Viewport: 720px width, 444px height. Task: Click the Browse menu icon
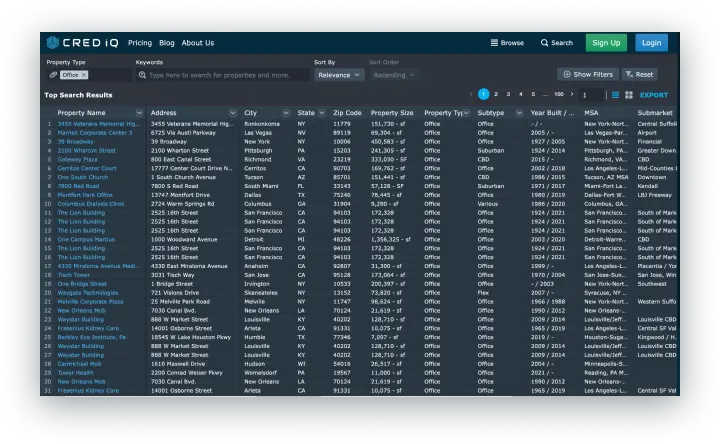tap(494, 43)
